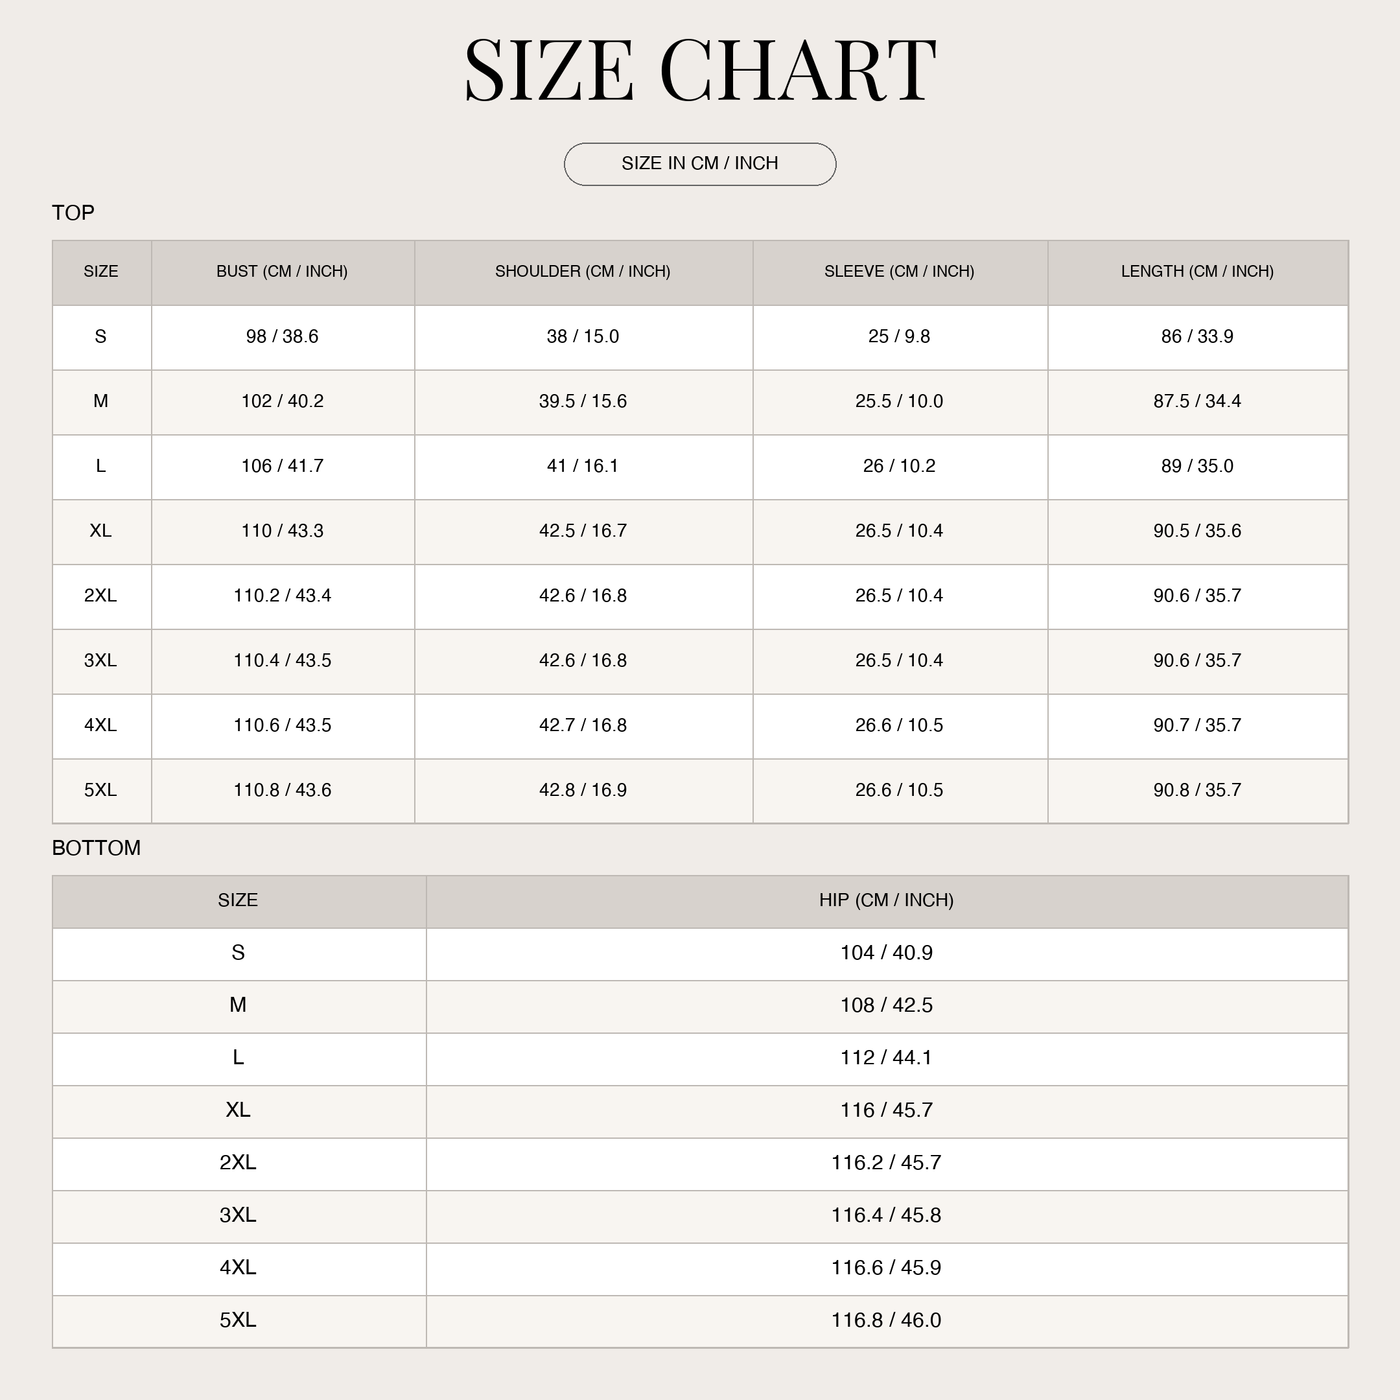Select the M shoulder value 39.5 / 15.6

(583, 402)
